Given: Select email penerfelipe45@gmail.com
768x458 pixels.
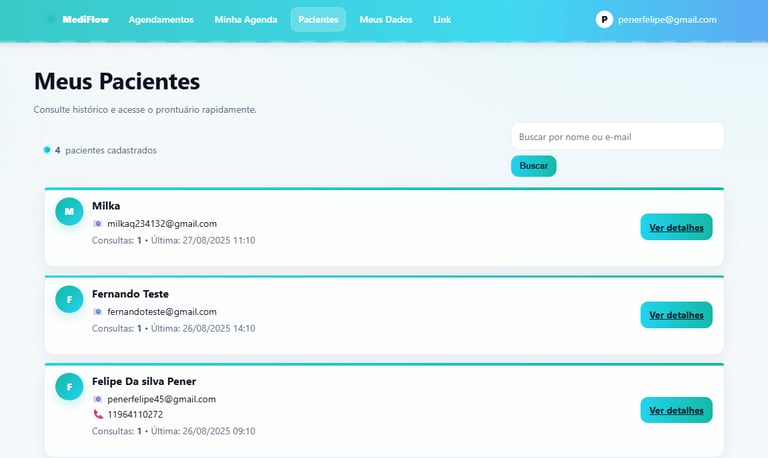Looking at the screenshot, I should point(162,399).
